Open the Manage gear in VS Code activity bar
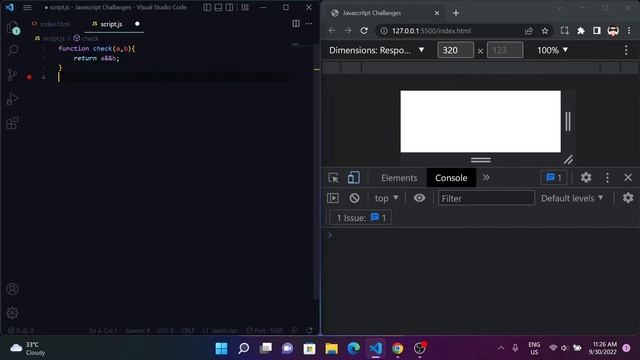The width and height of the screenshot is (640, 360). coord(13,313)
